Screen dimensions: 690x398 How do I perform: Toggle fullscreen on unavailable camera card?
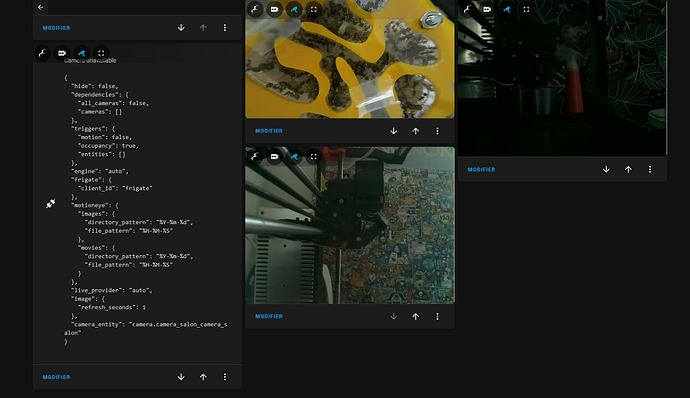101,53
